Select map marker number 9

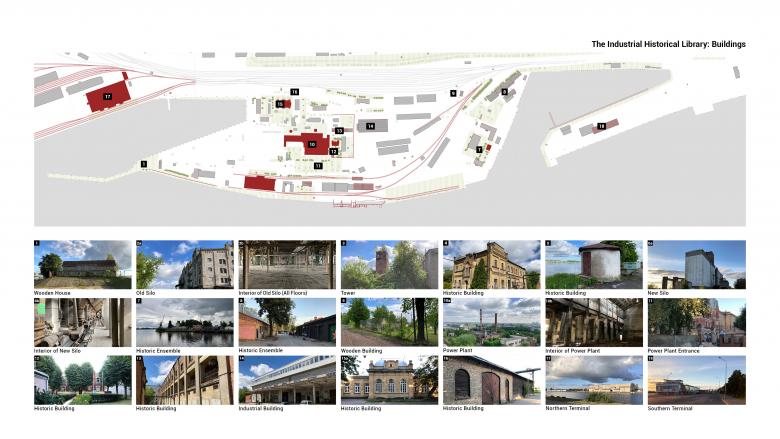453,93
